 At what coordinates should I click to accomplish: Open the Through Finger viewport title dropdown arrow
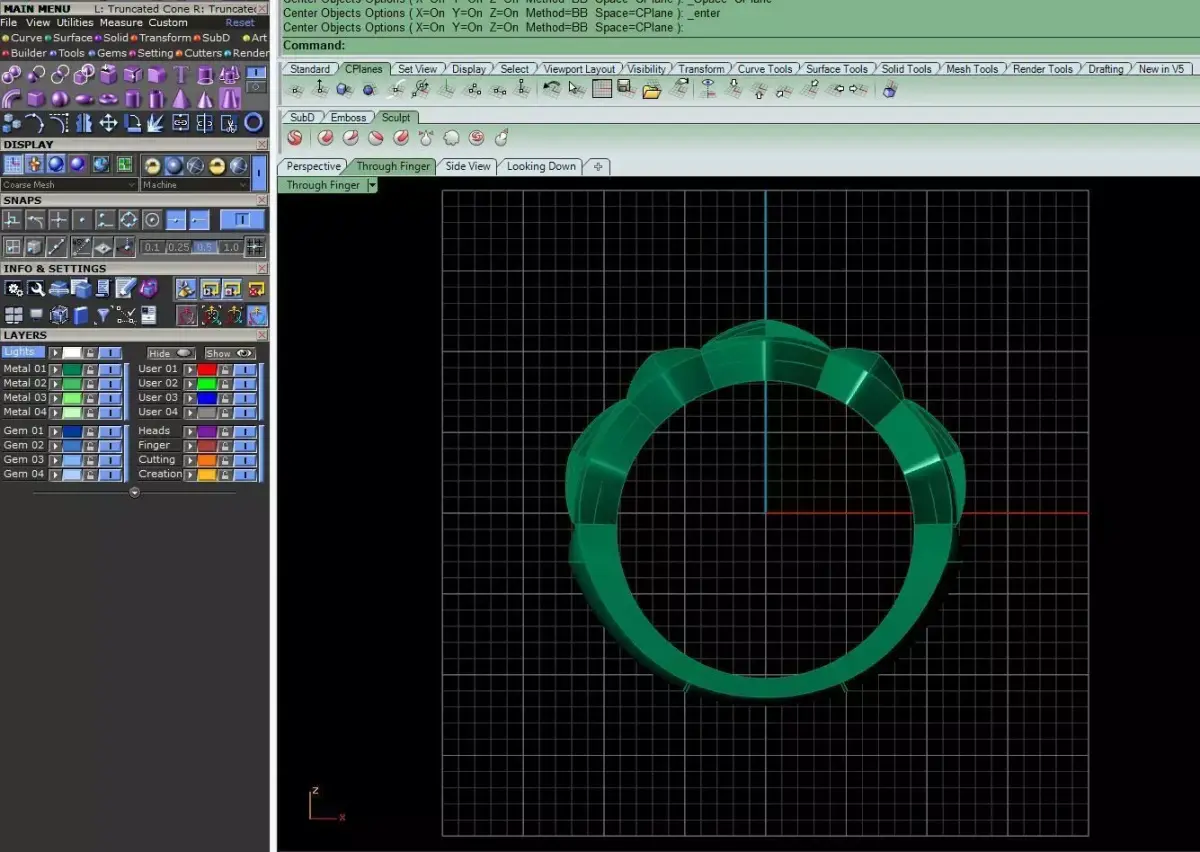coord(372,185)
